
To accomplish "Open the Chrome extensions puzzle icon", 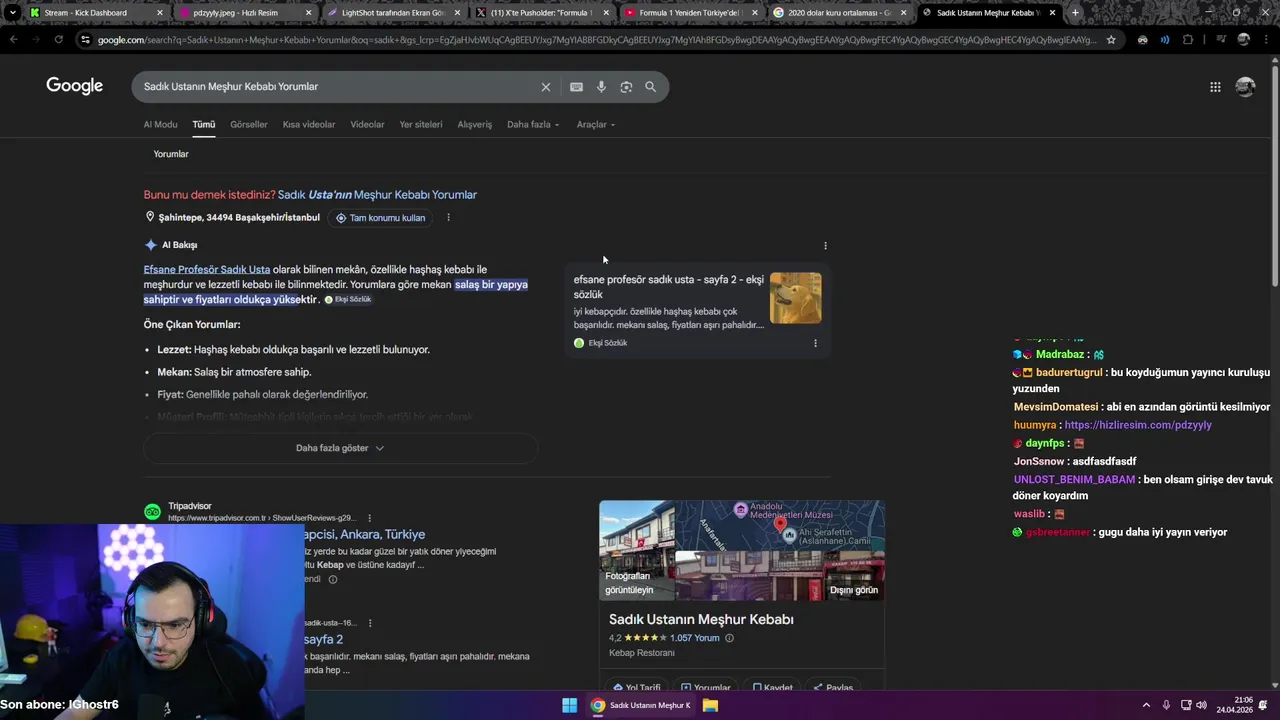I will [1188, 40].
